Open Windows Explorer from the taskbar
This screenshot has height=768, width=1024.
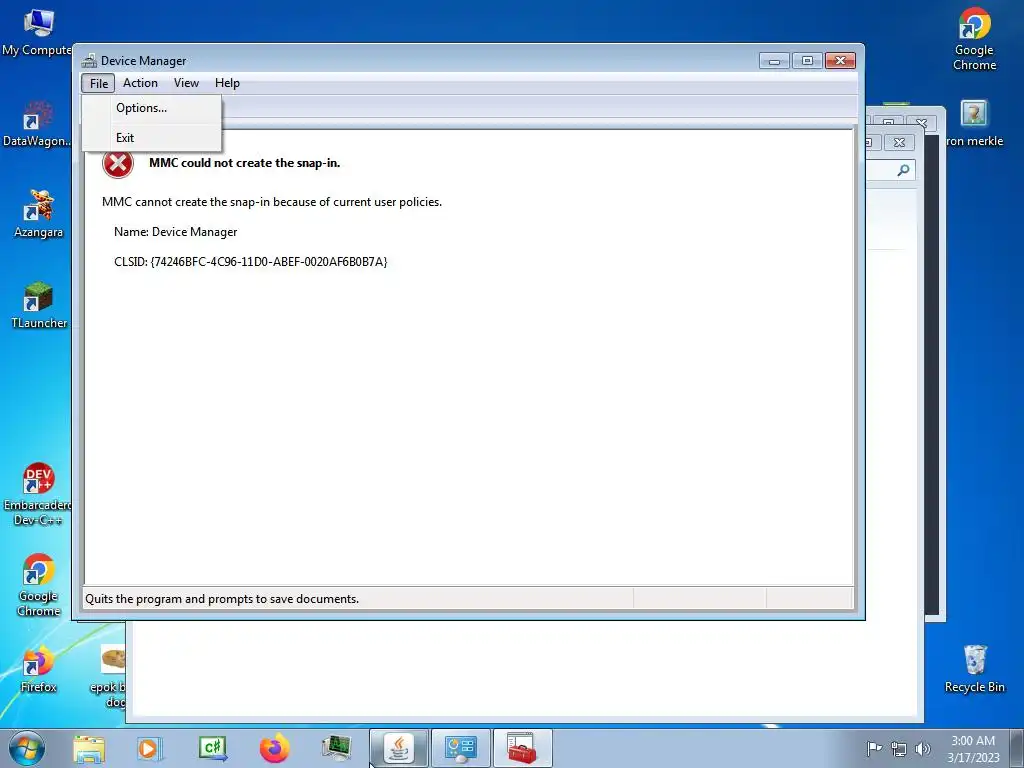pyautogui.click(x=89, y=748)
